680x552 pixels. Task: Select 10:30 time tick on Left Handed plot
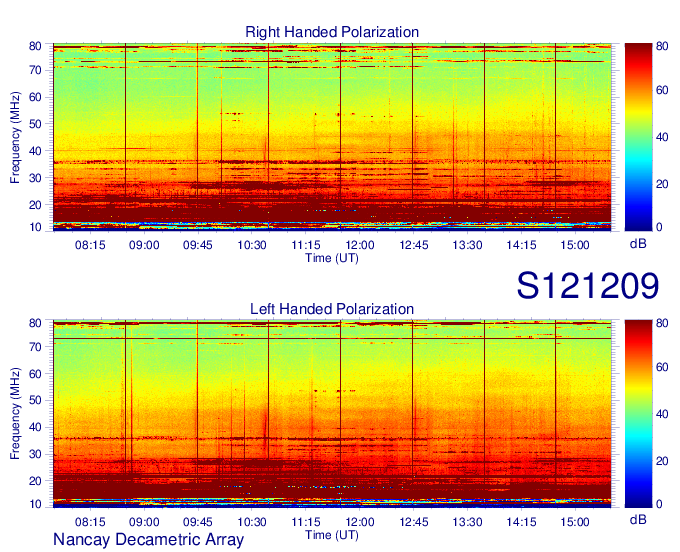pos(252,522)
